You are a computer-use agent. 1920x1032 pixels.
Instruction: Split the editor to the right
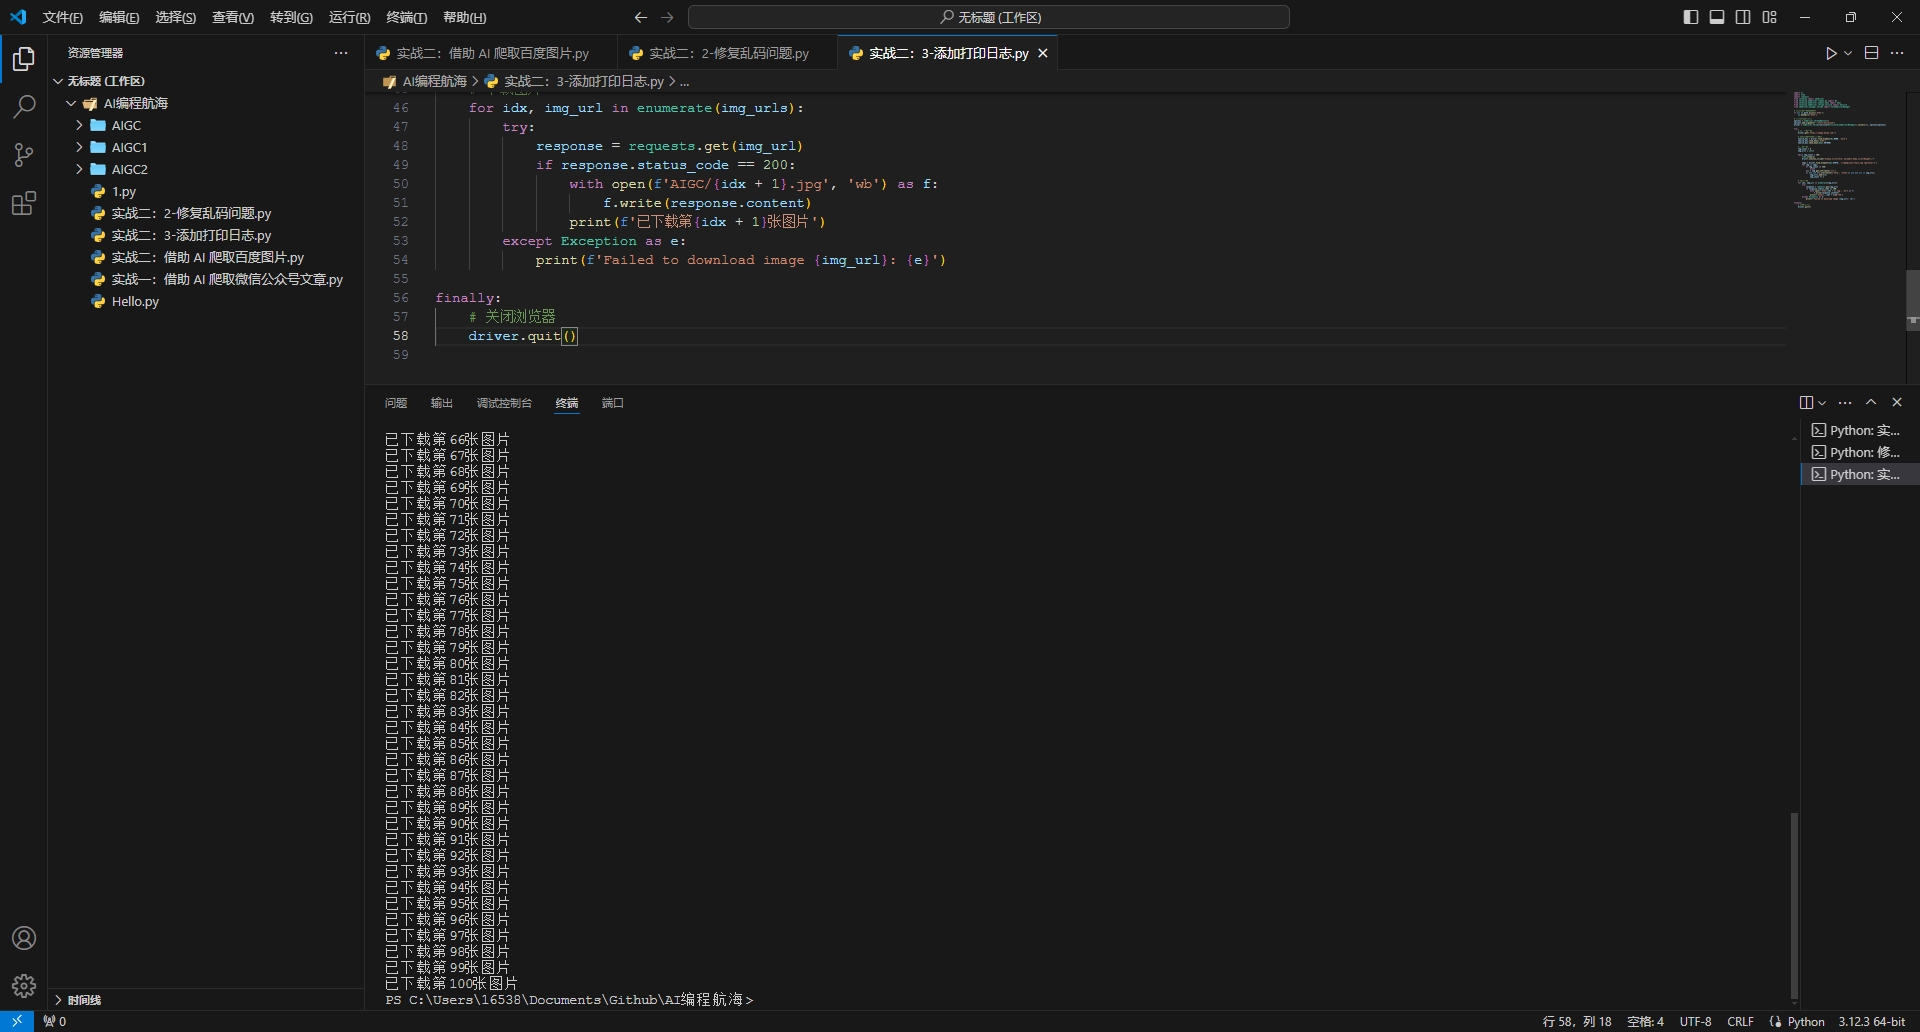pos(1872,53)
